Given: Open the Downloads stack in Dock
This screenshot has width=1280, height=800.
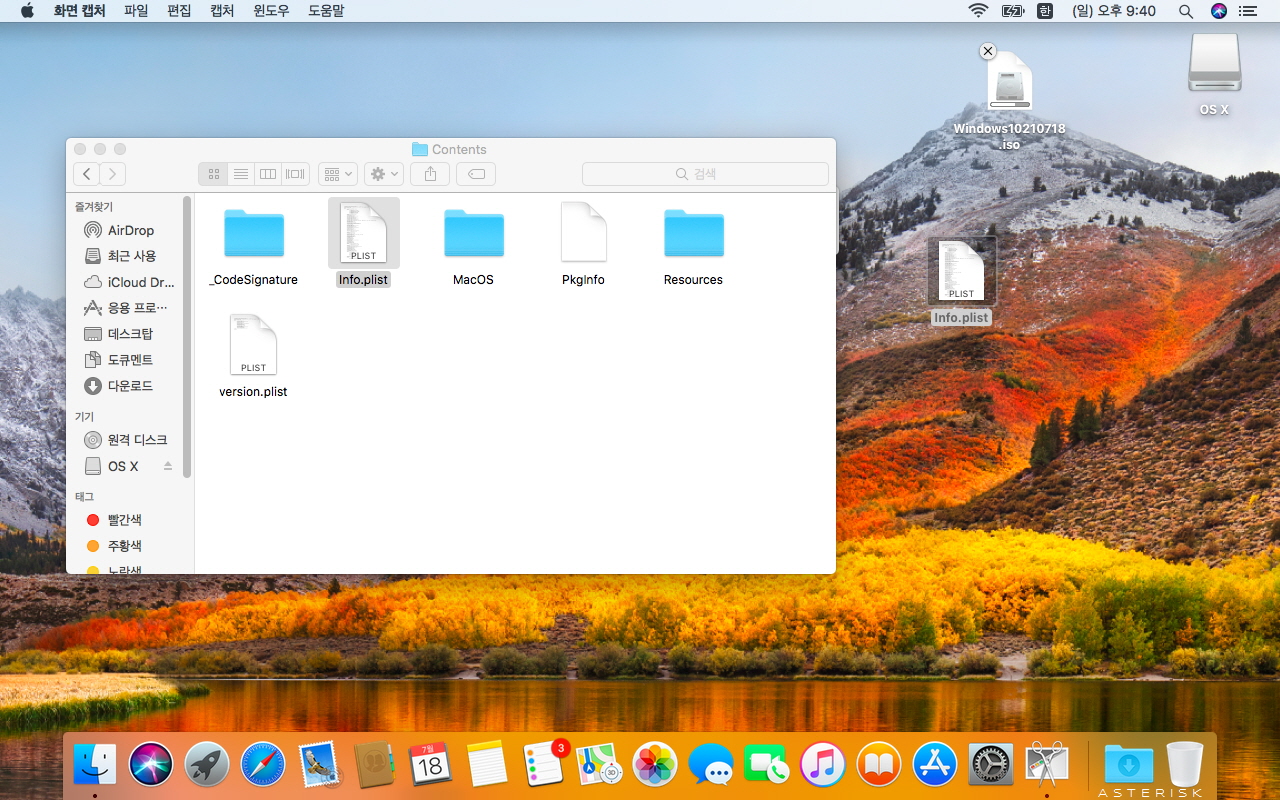Looking at the screenshot, I should 1128,765.
